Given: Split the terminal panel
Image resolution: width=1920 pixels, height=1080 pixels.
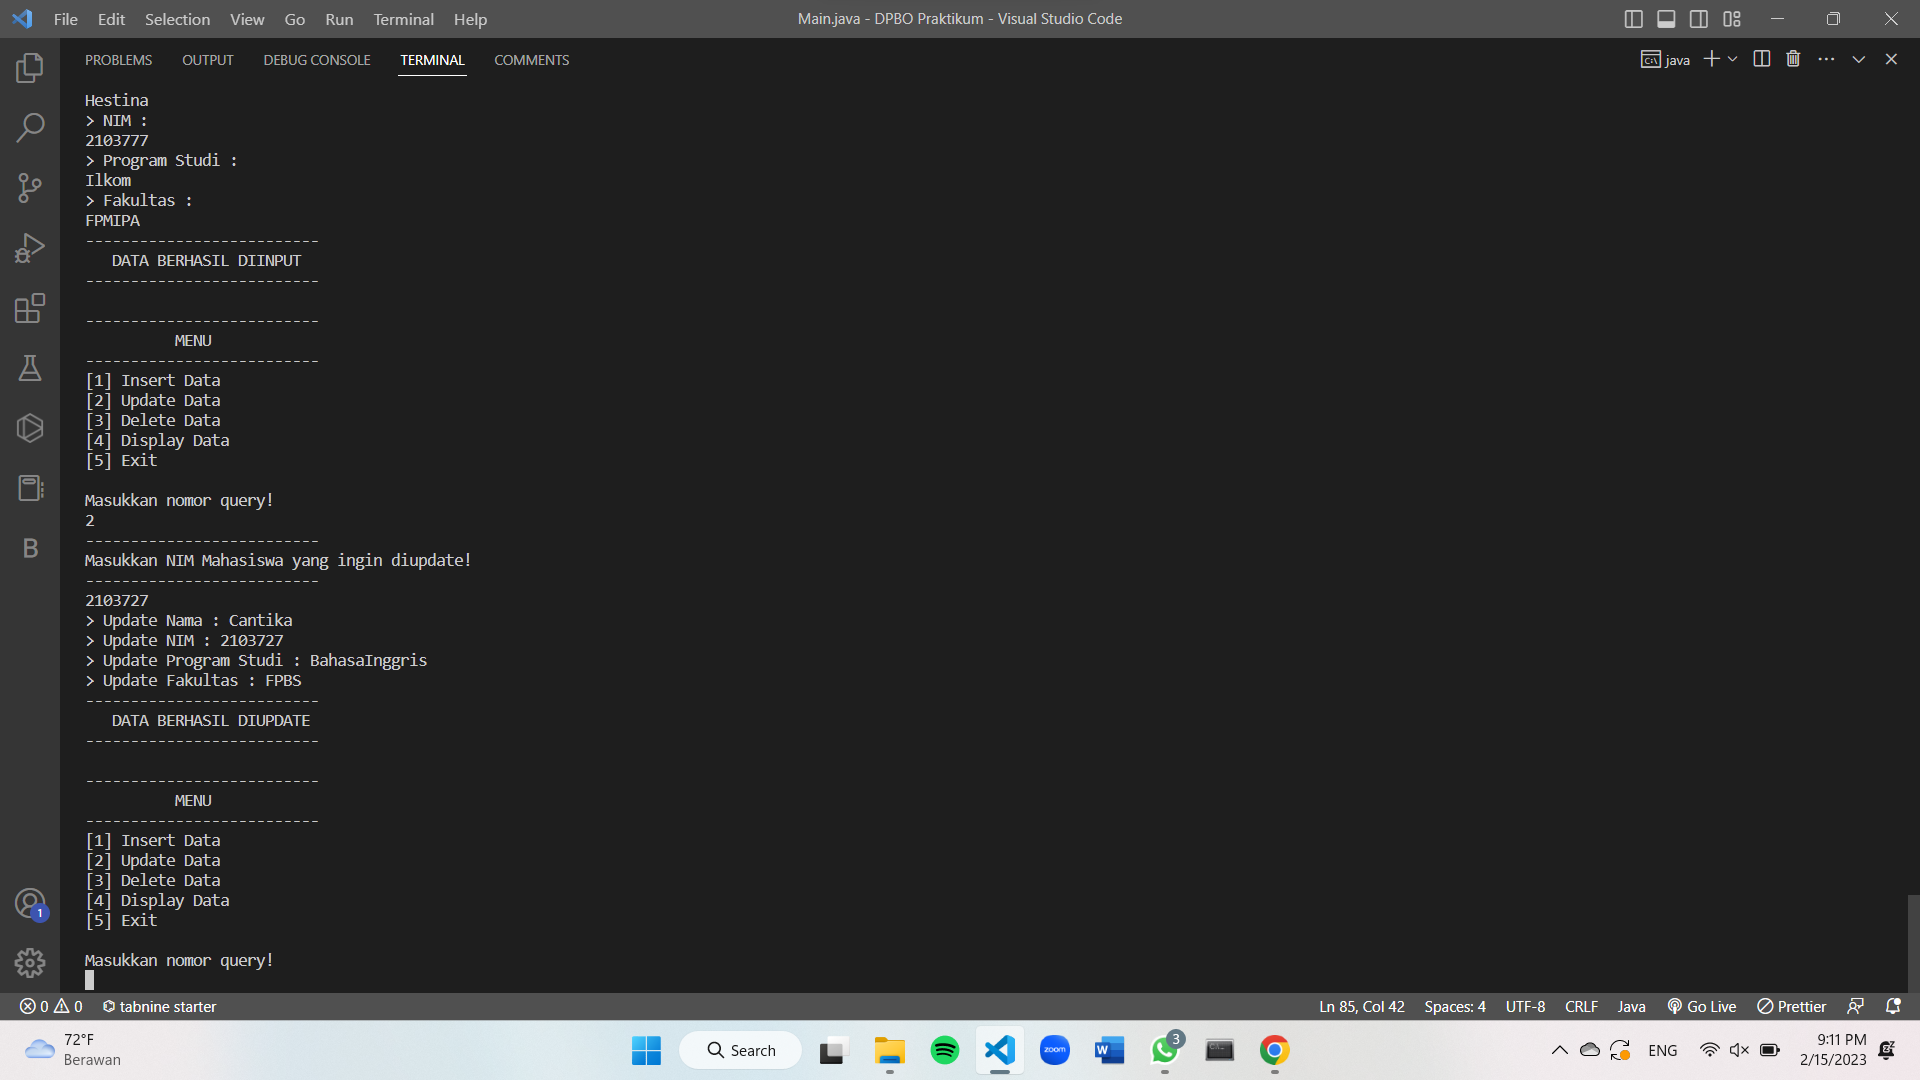Looking at the screenshot, I should [1762, 59].
